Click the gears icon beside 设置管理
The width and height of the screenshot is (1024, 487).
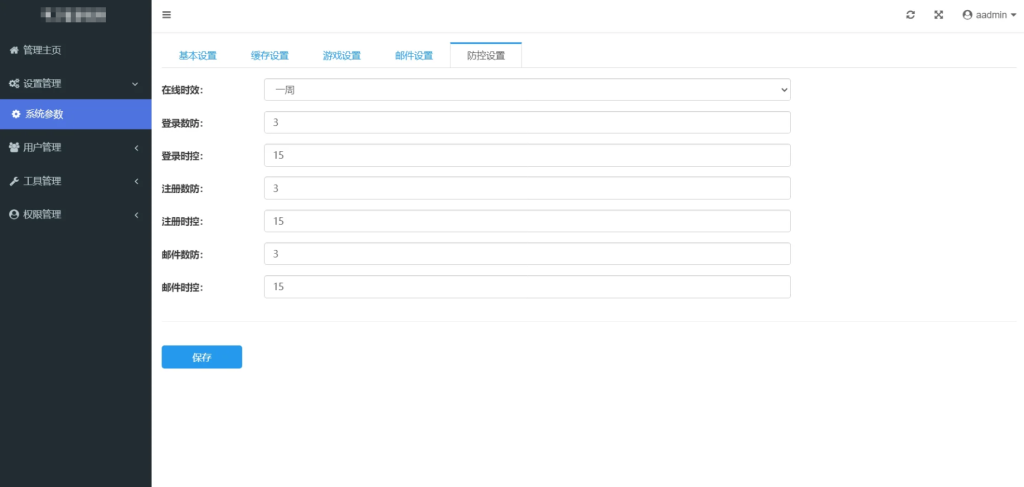coord(14,84)
